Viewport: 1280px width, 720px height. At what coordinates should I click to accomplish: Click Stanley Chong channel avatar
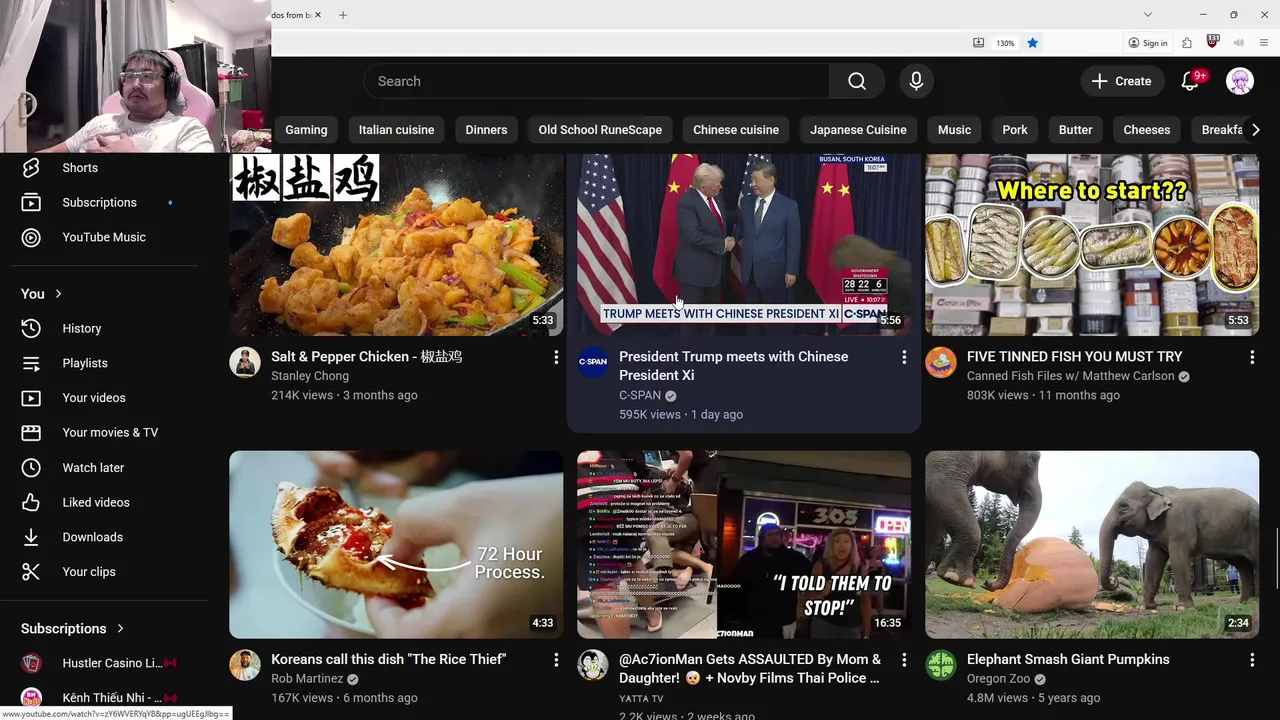click(245, 362)
